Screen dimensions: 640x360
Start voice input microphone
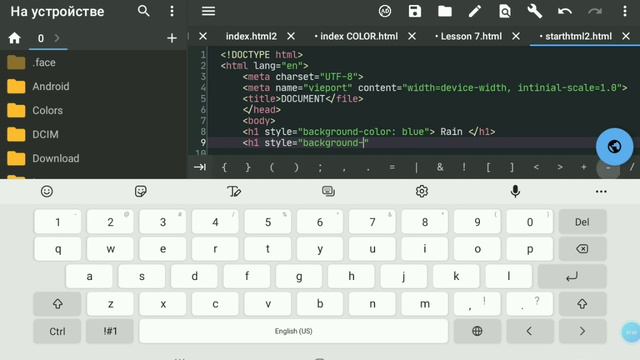[515, 191]
